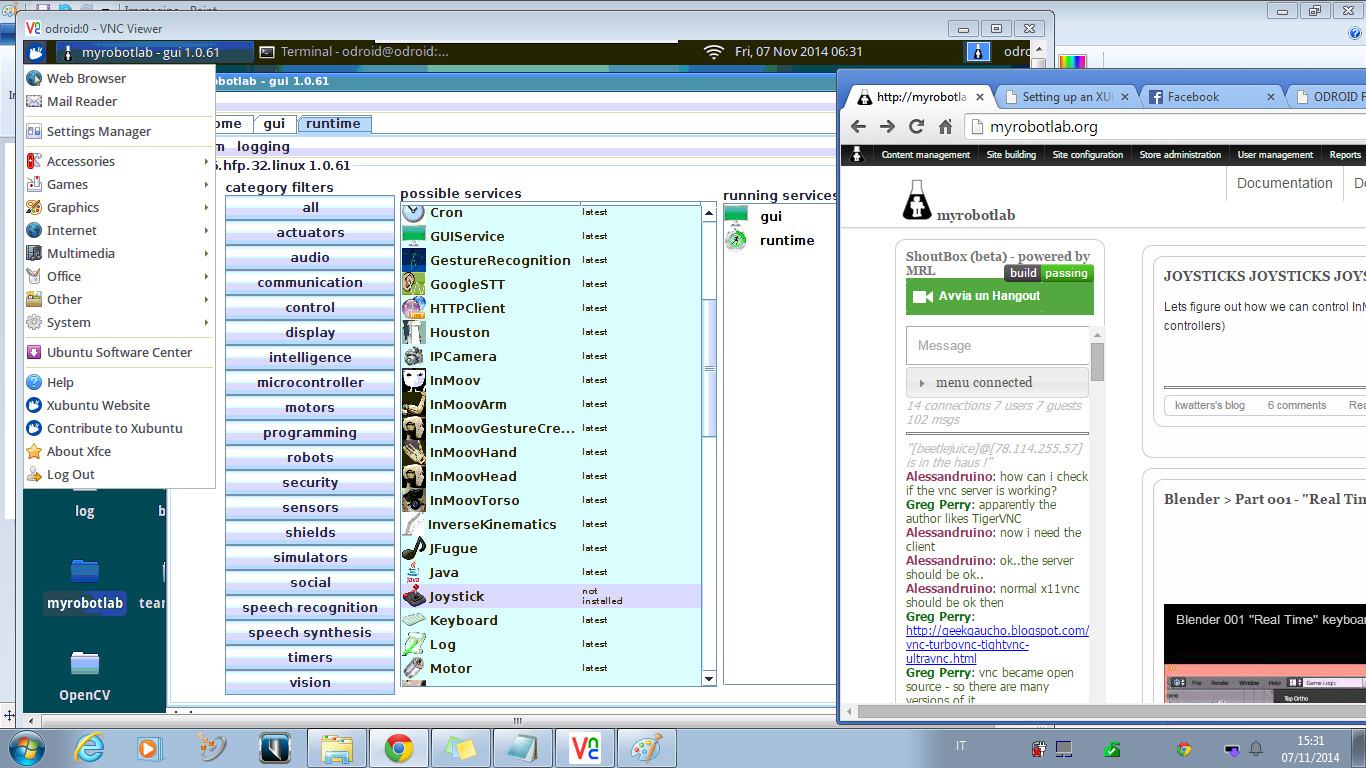1366x768 pixels.
Task: Open Ubuntu Software Center menu entry
Action: pos(119,352)
